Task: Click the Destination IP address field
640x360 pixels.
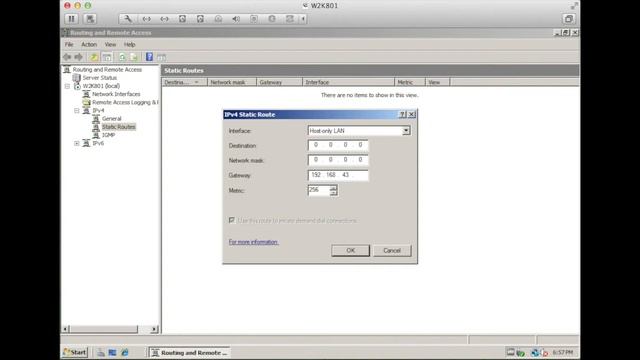Action: click(x=338, y=145)
